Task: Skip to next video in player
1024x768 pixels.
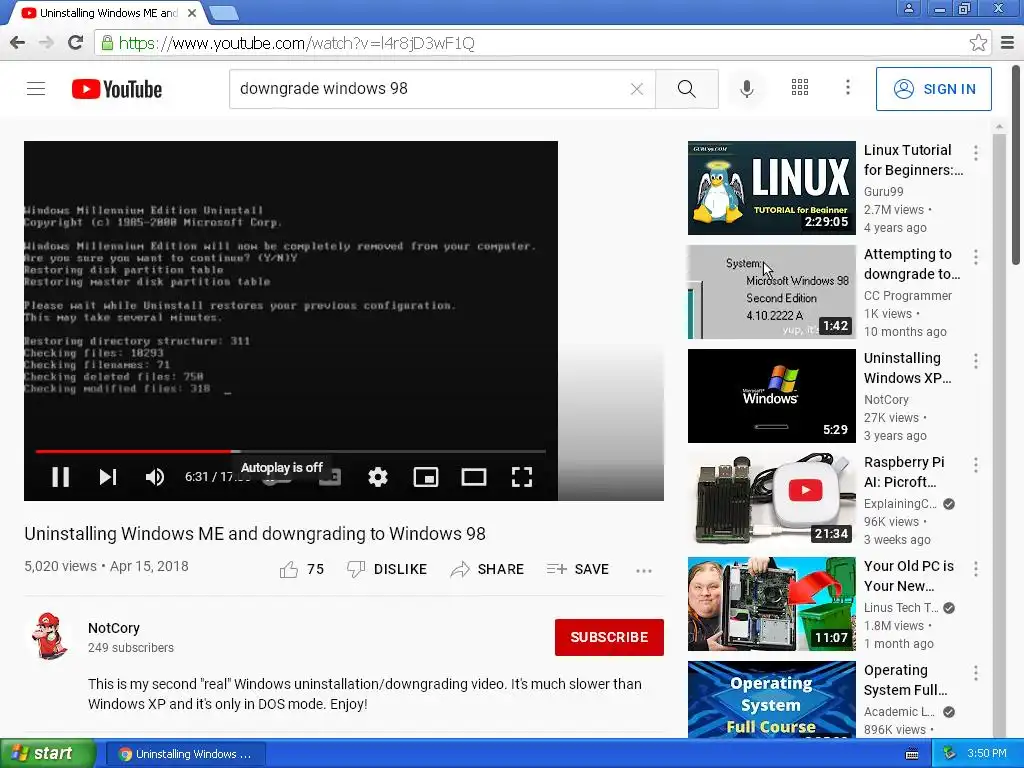Action: point(108,477)
